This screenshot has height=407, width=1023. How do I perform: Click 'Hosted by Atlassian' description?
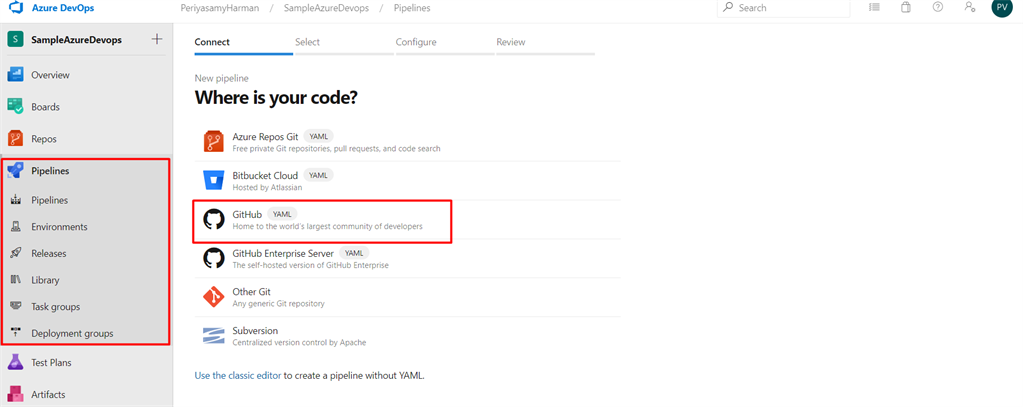coord(265,187)
